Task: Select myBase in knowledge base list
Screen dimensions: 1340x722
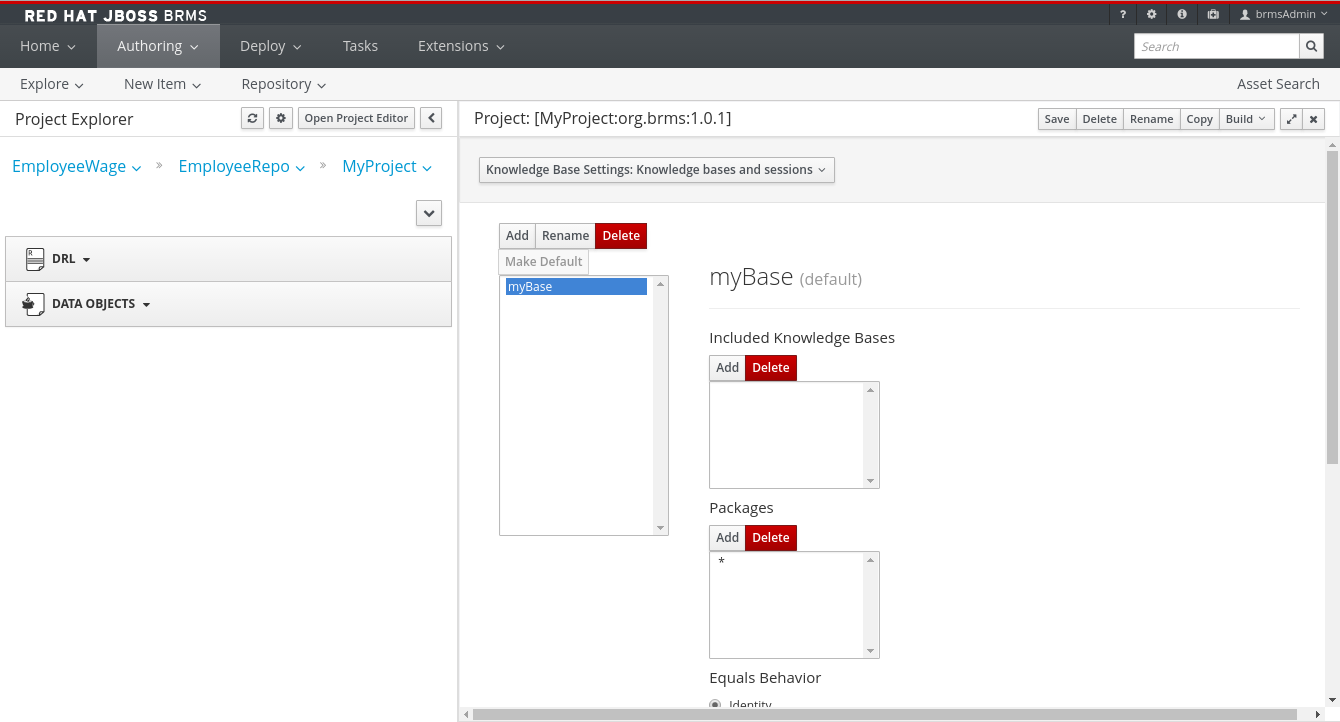Action: coord(576,287)
